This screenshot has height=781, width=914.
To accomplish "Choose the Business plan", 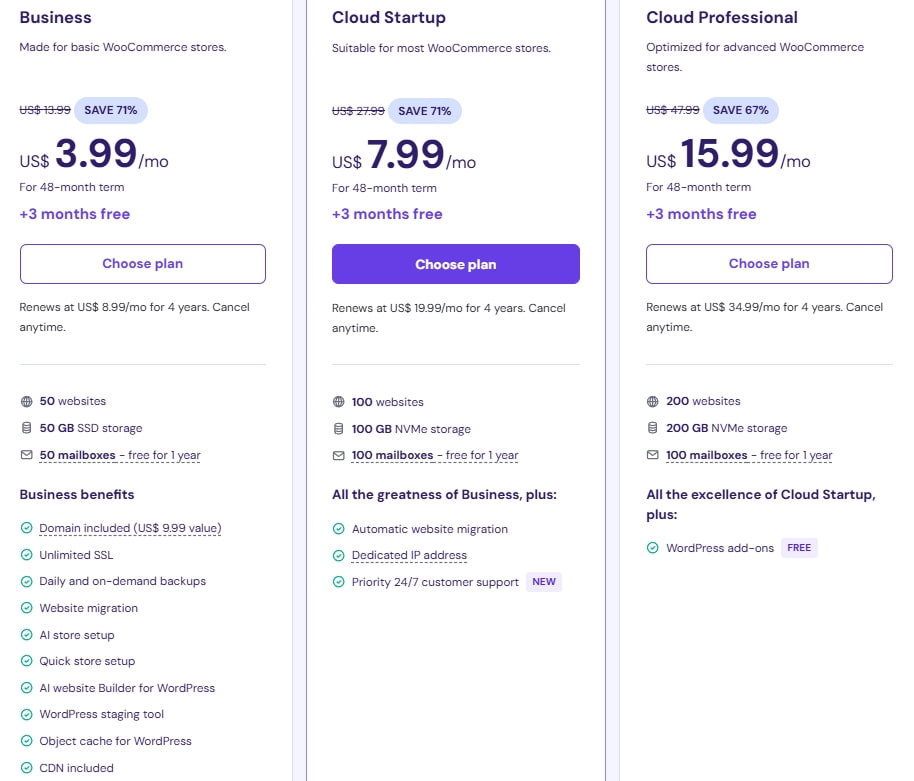I will [x=142, y=264].
